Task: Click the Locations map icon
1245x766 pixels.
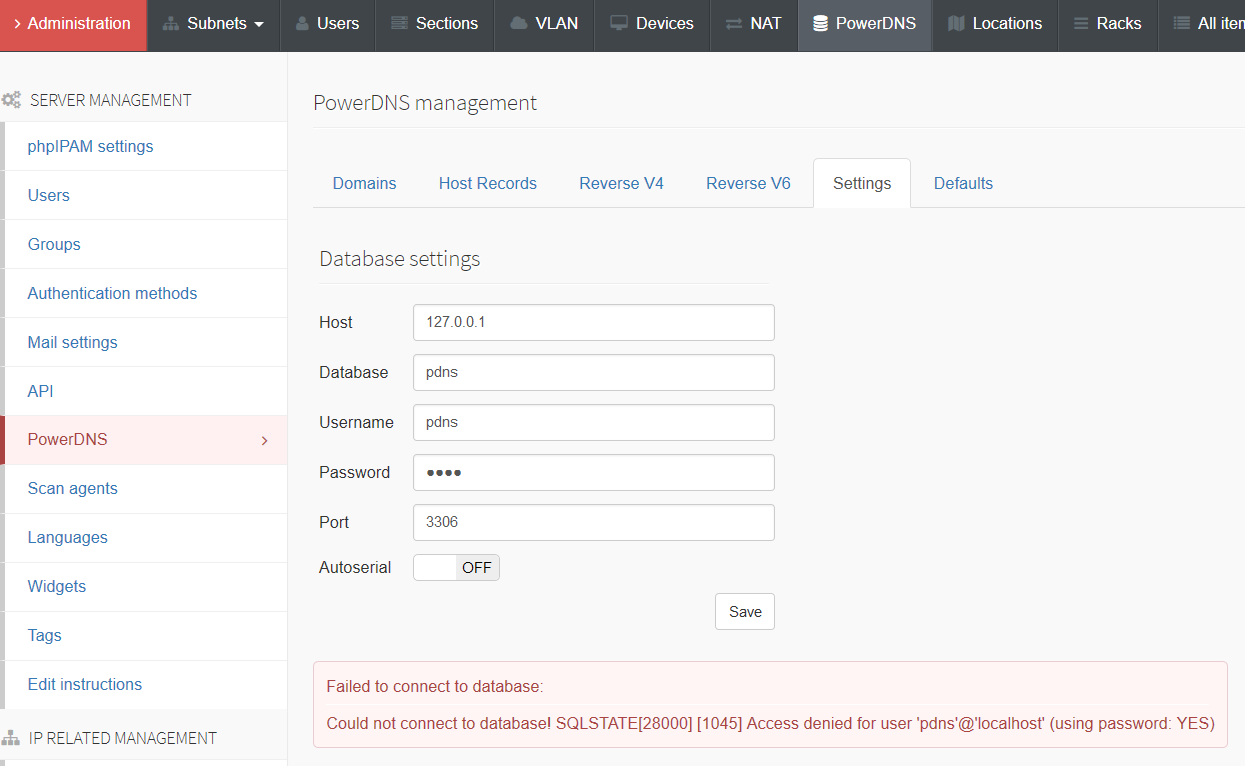Action: click(x=957, y=23)
